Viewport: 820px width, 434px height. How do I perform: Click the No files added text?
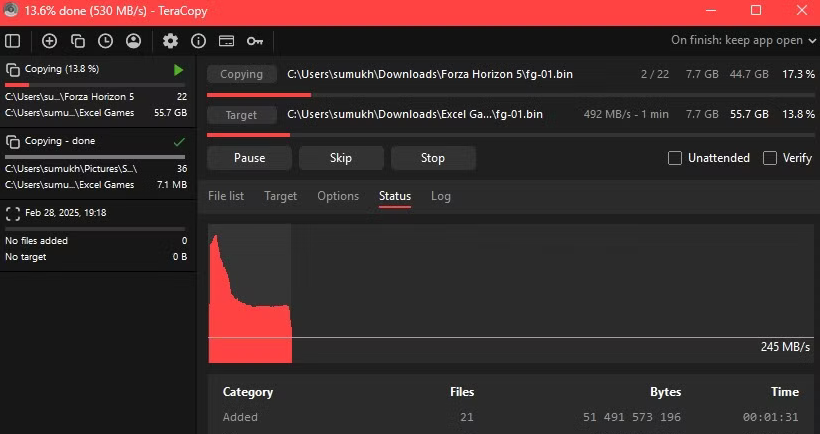click(36, 241)
